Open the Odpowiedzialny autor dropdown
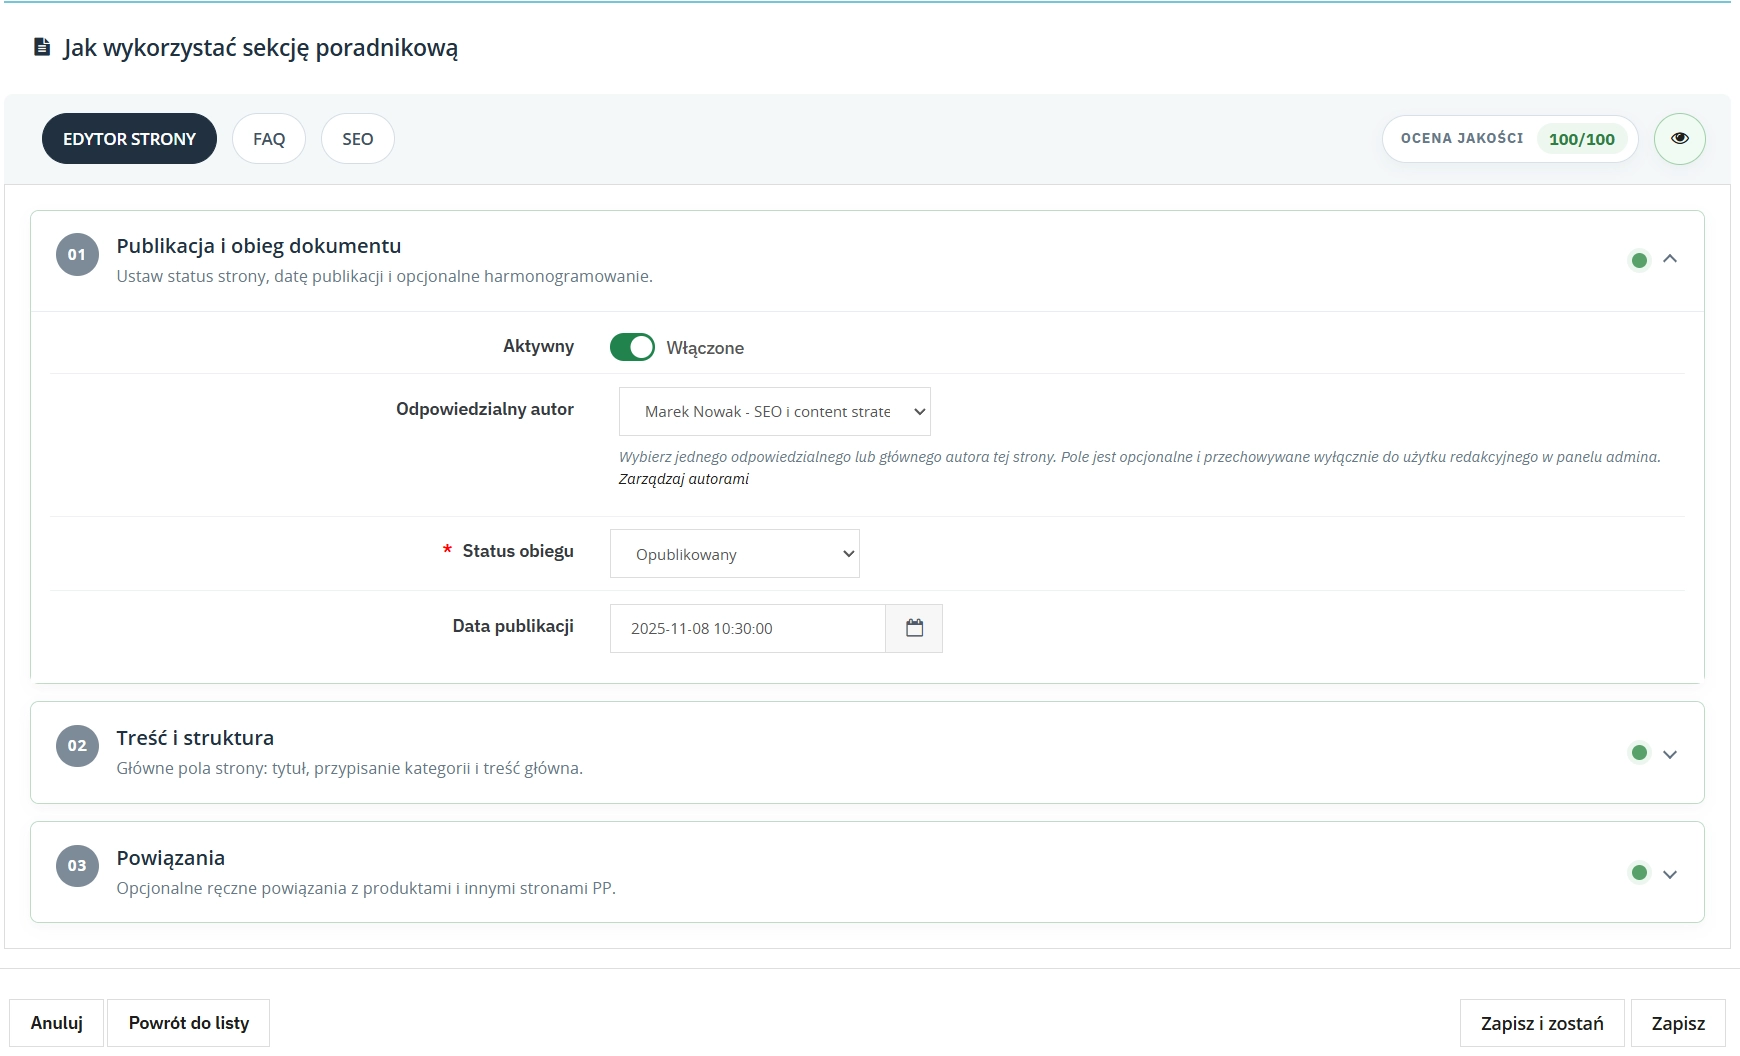 [774, 411]
